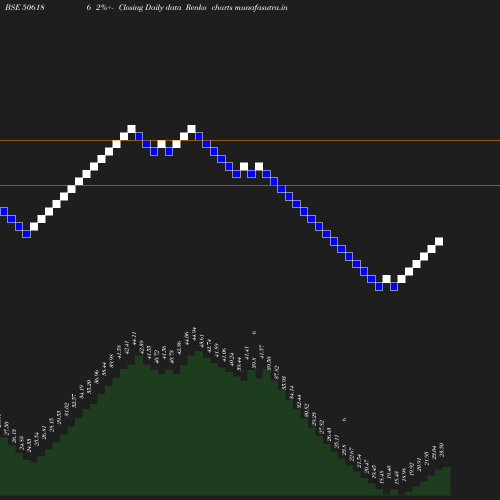Select the "19.92" price label
Image resolution: width=500 pixels, height=500 pixels.
tap(411, 469)
